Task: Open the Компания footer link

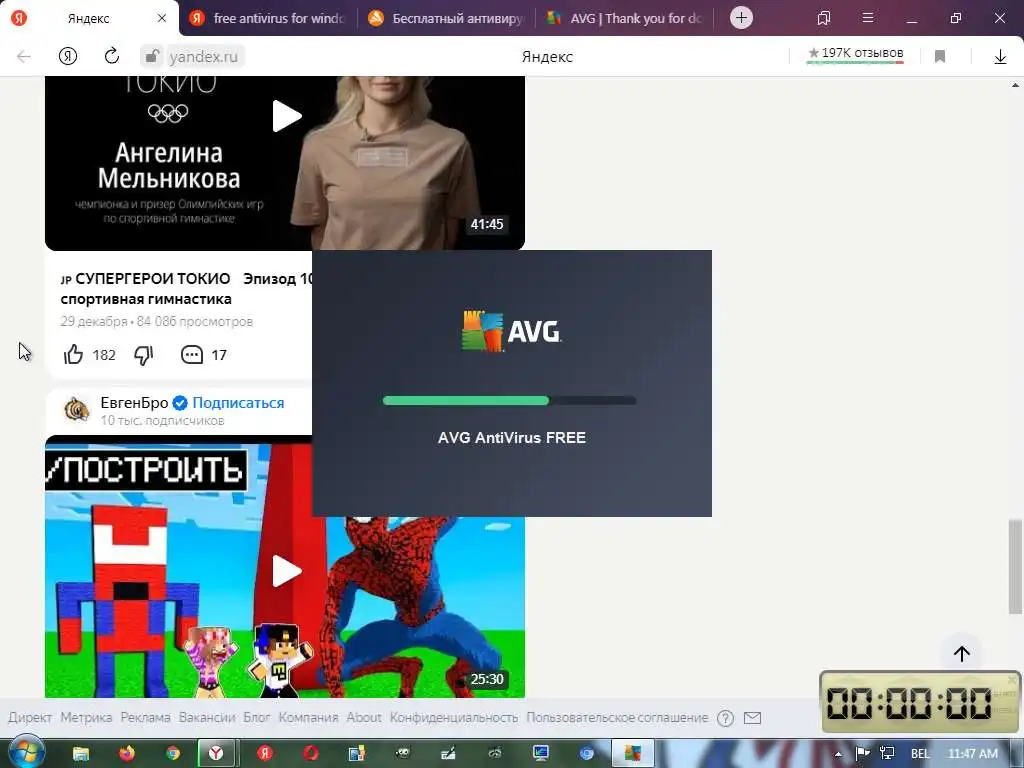Action: 308,718
